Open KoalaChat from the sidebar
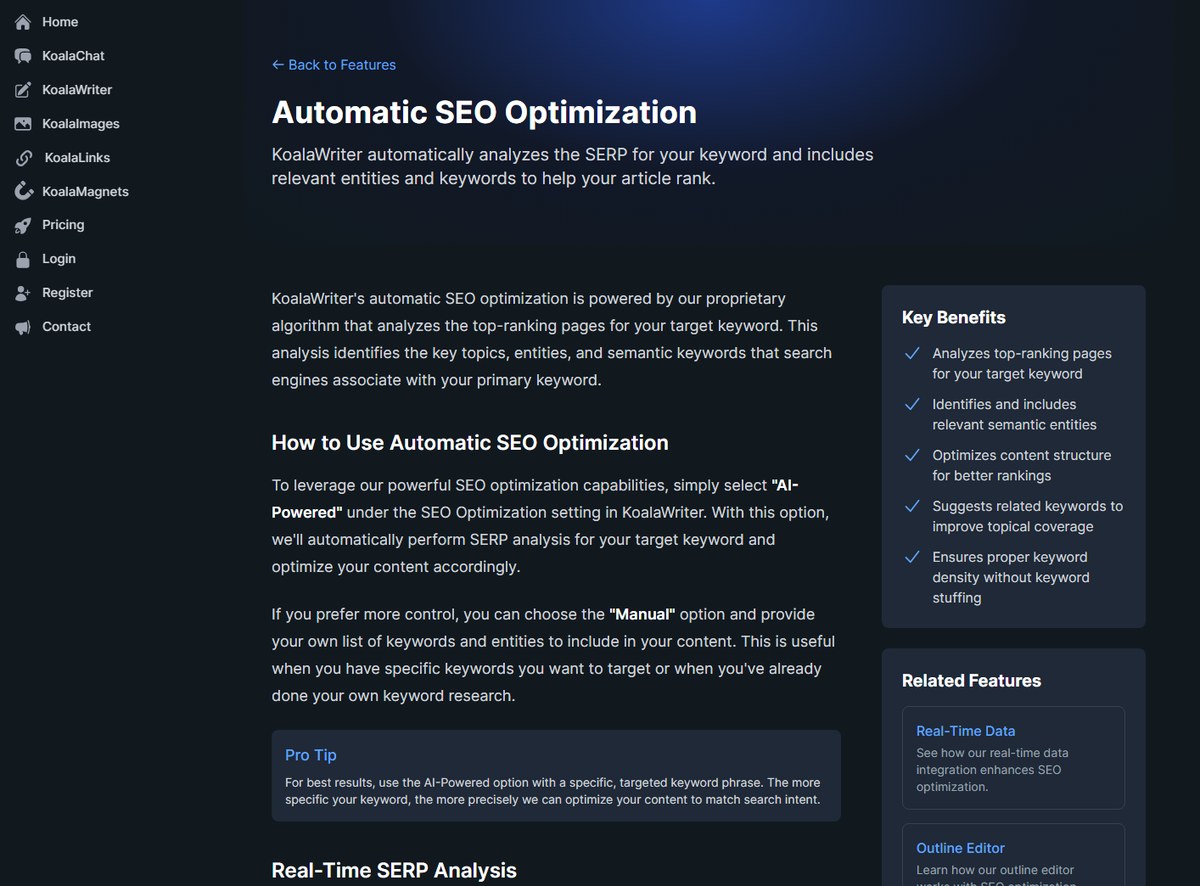The width and height of the screenshot is (1200, 886). click(73, 56)
